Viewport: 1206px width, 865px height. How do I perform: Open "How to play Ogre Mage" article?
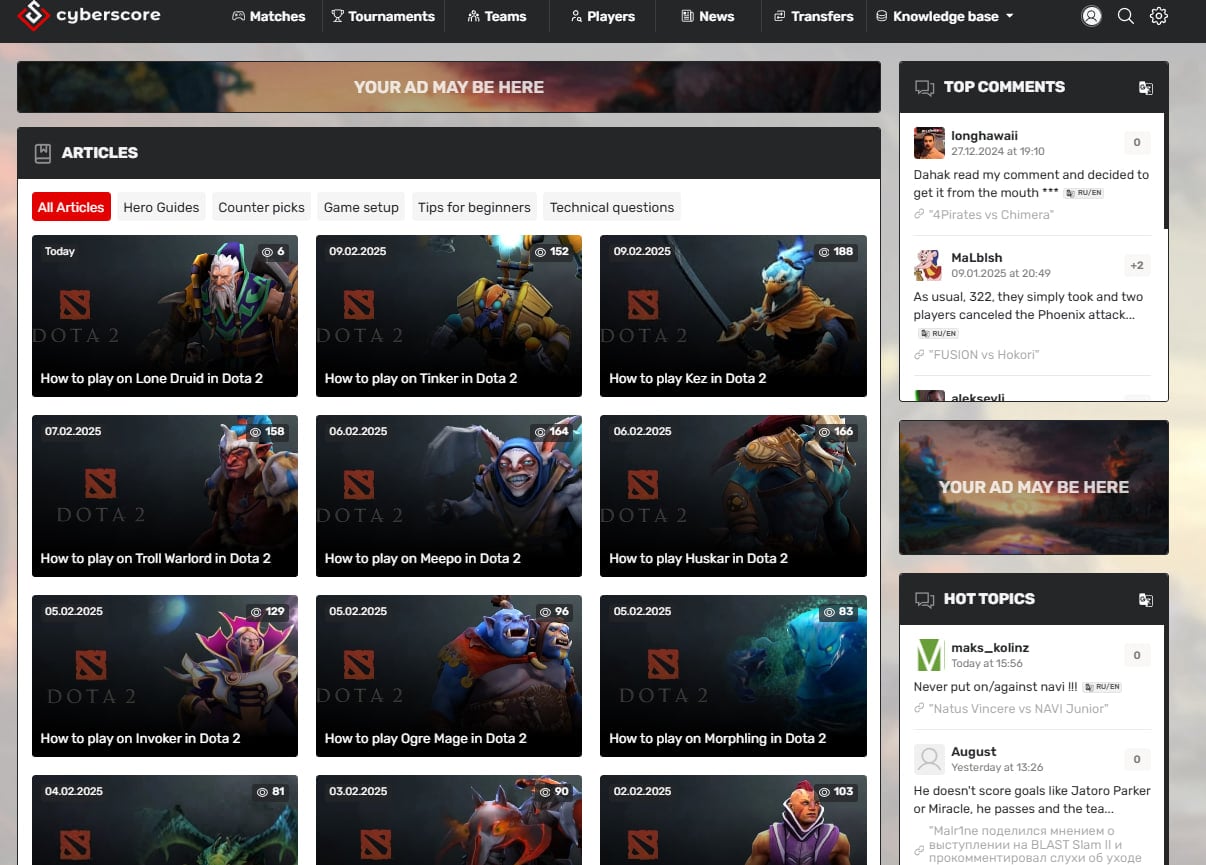pos(449,676)
